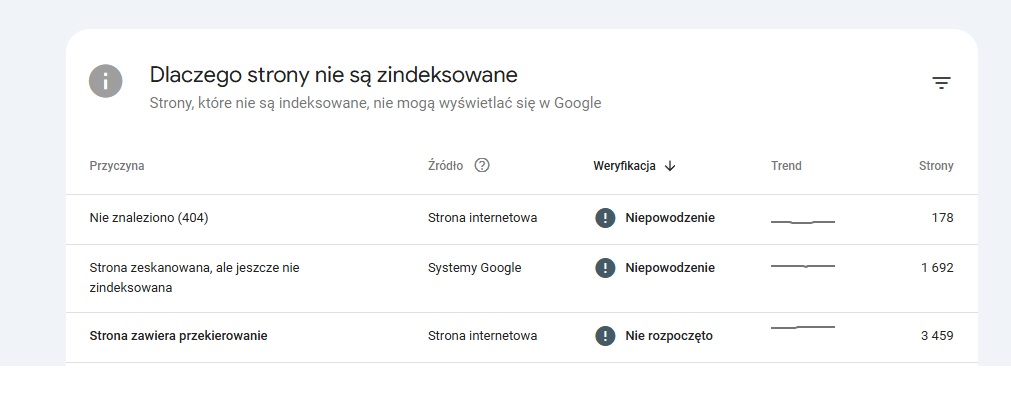This screenshot has width=1011, height=399.
Task: Click 'Strona internetowa' in the 404 row
Action: (482, 218)
